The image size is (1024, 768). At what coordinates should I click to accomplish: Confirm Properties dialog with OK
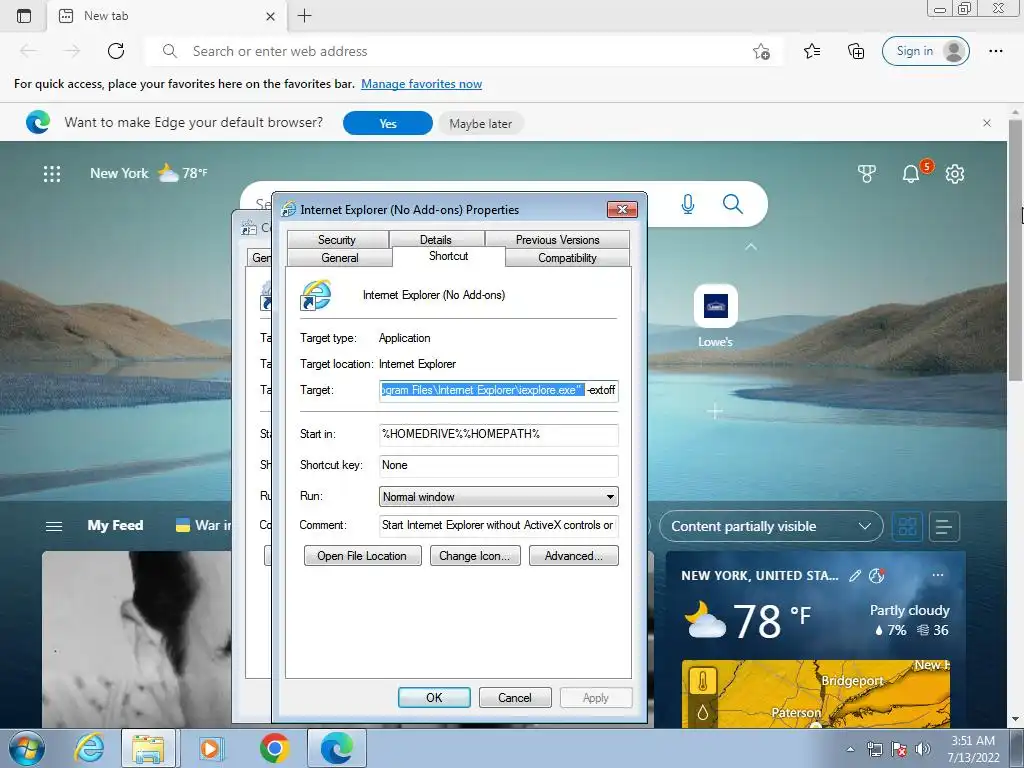(434, 697)
